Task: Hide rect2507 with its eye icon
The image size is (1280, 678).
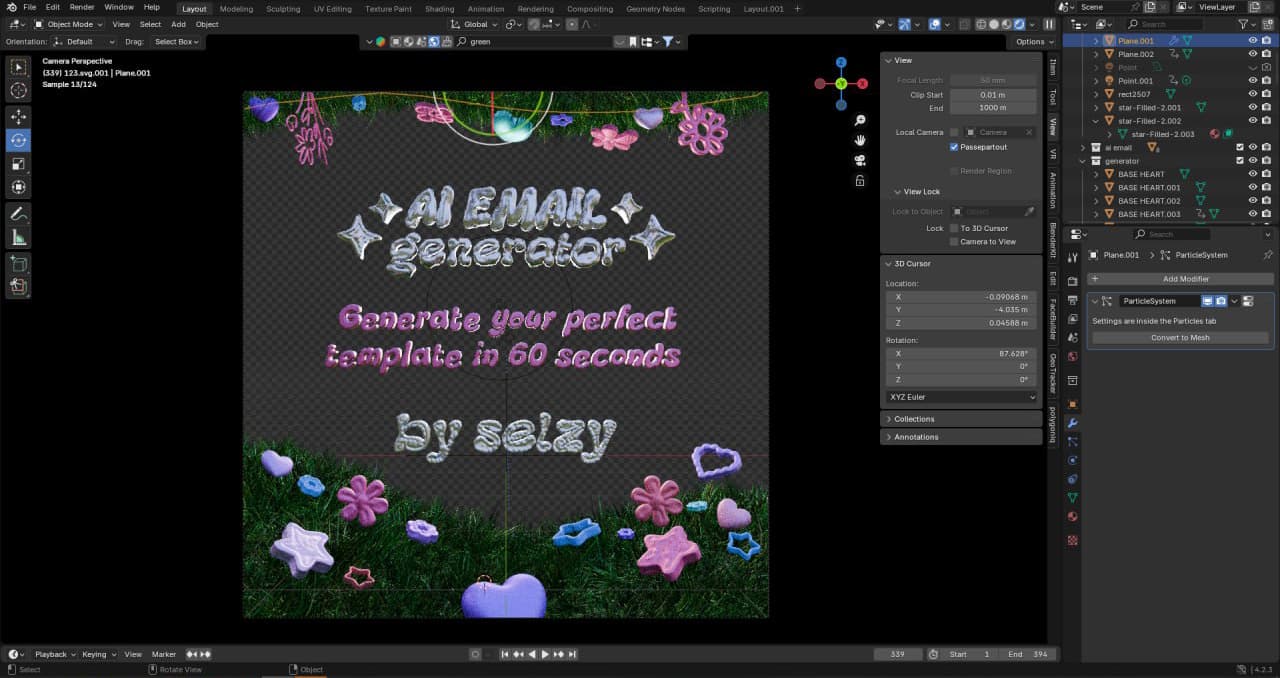Action: coord(1253,94)
